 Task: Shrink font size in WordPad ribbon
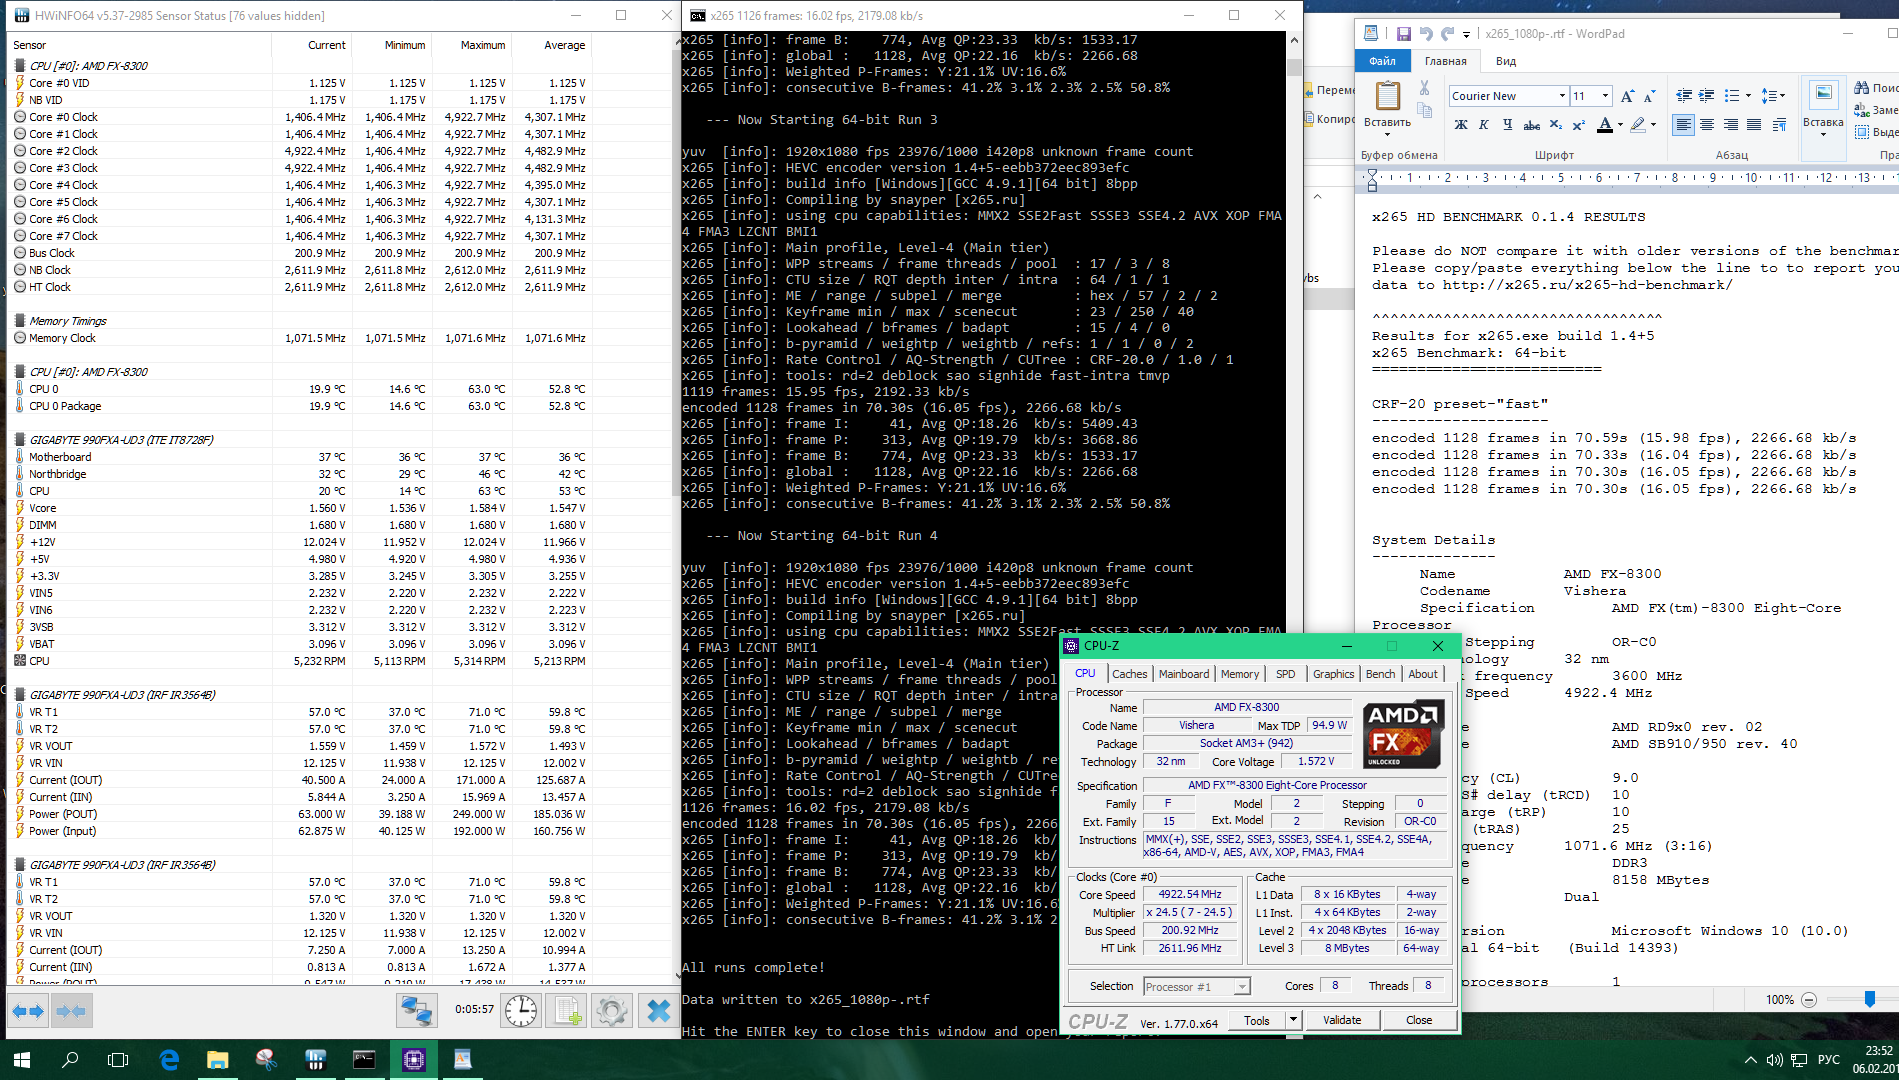1649,96
